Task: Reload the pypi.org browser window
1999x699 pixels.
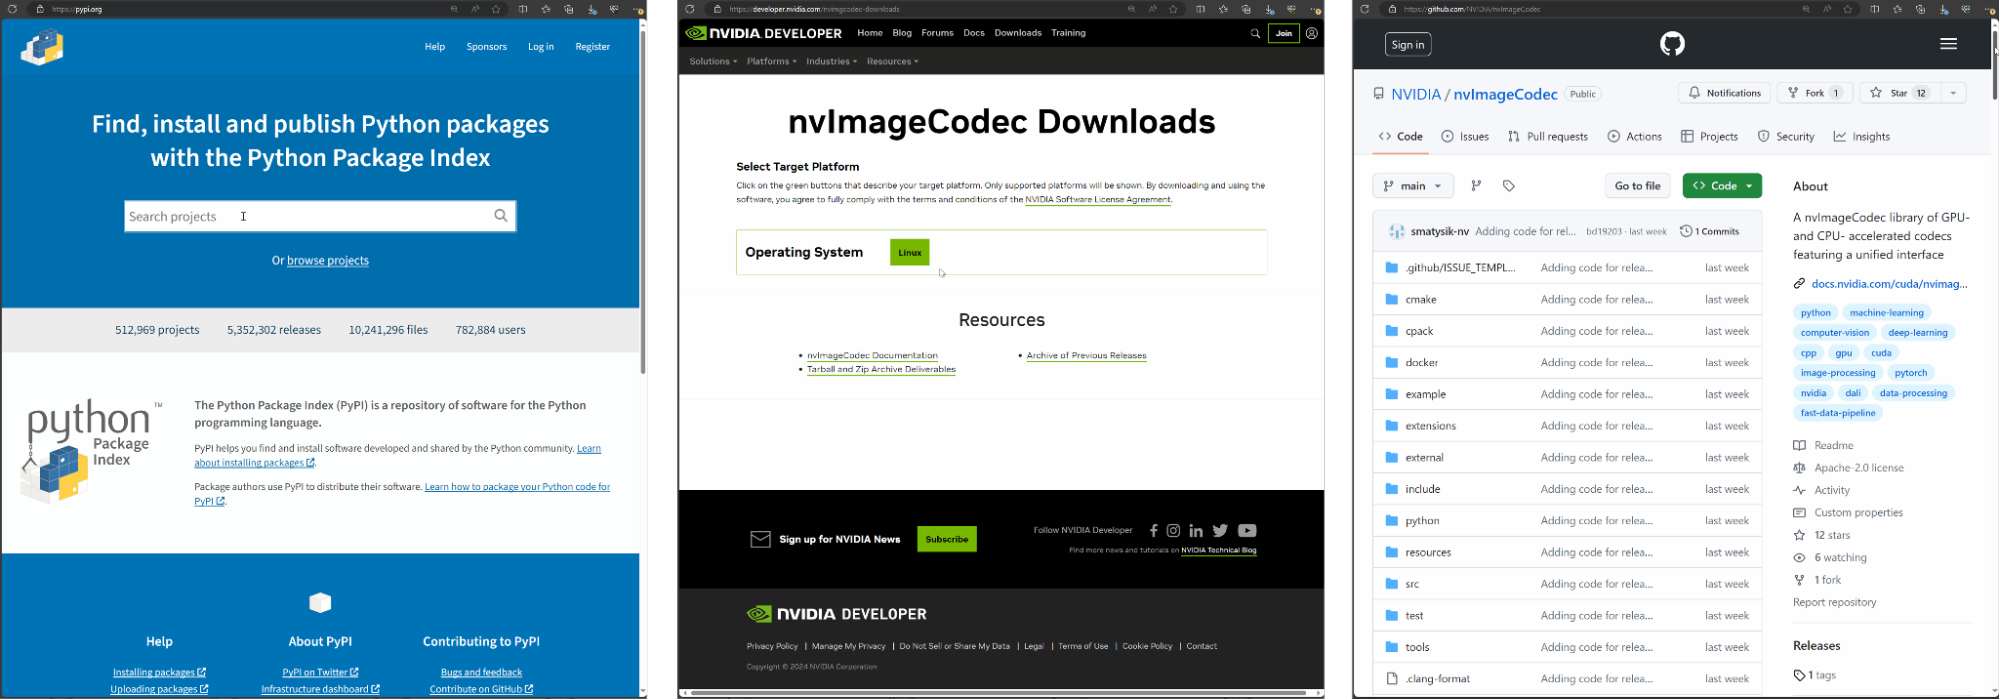Action: [x=12, y=9]
